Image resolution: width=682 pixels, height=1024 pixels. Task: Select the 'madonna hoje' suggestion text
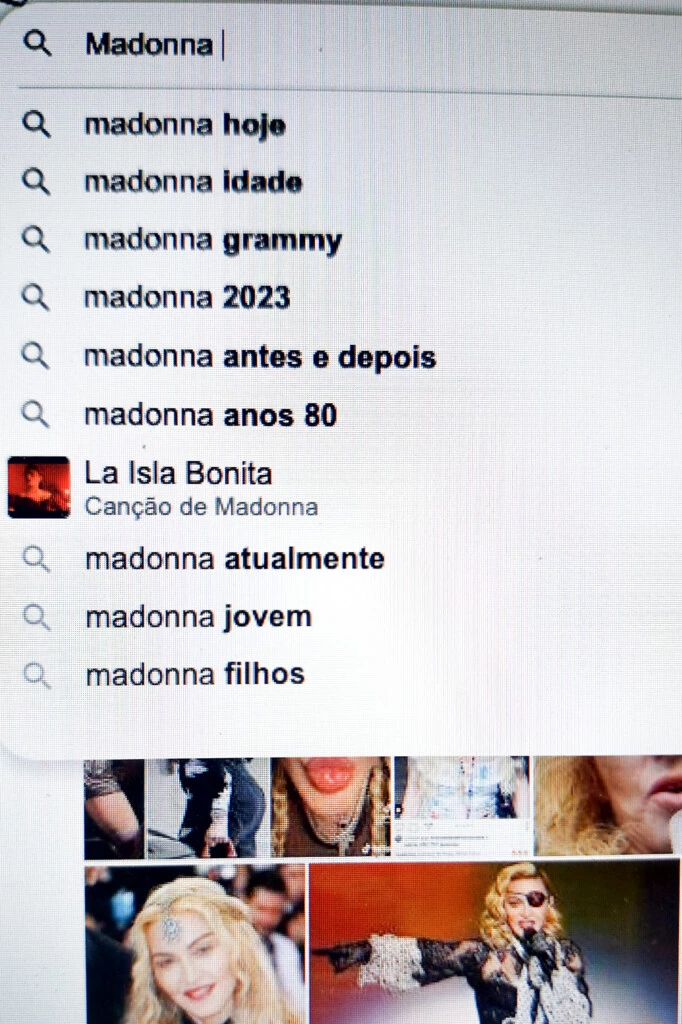click(x=186, y=125)
